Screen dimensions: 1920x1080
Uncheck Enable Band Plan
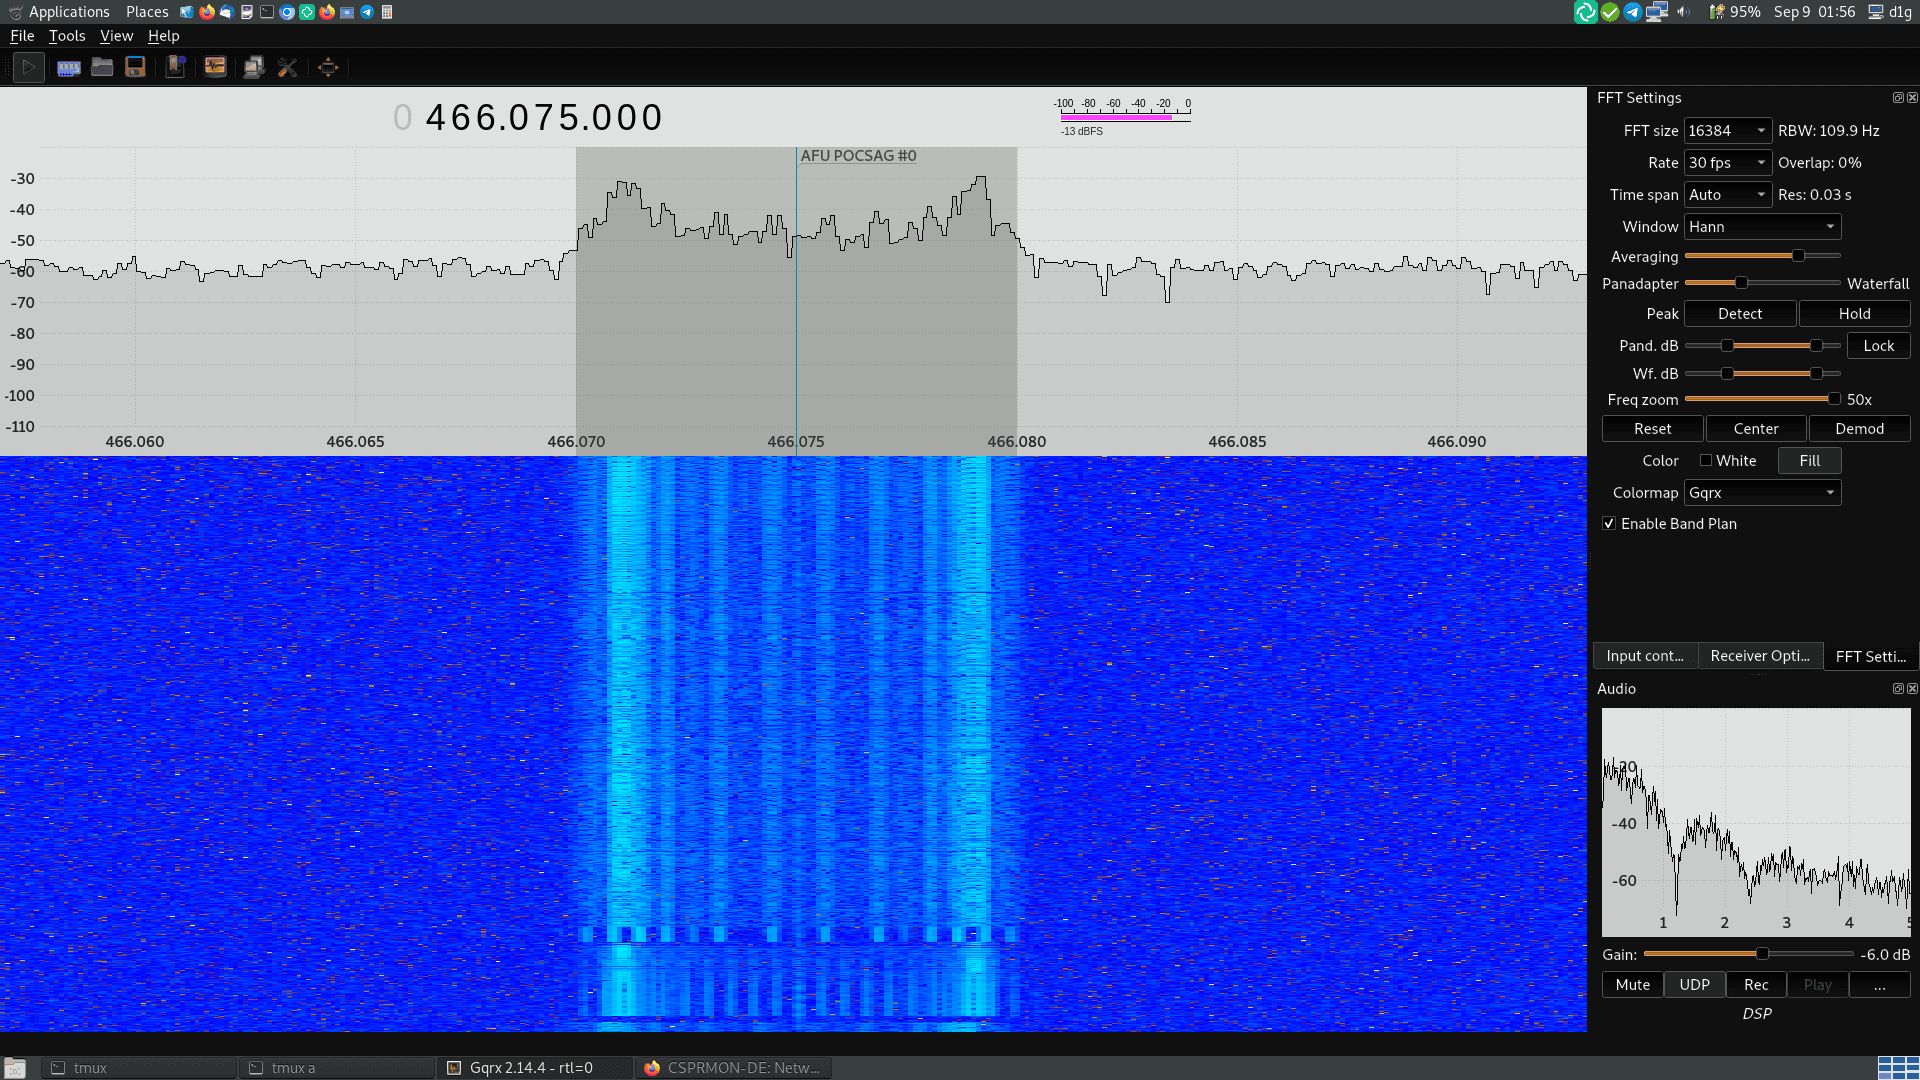(1609, 523)
